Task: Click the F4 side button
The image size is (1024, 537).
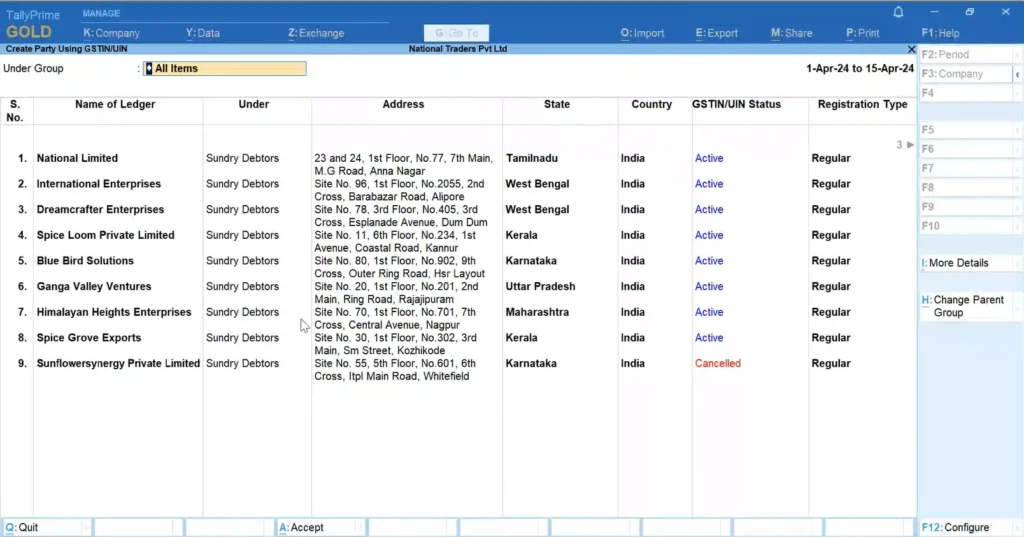Action: 969,93
